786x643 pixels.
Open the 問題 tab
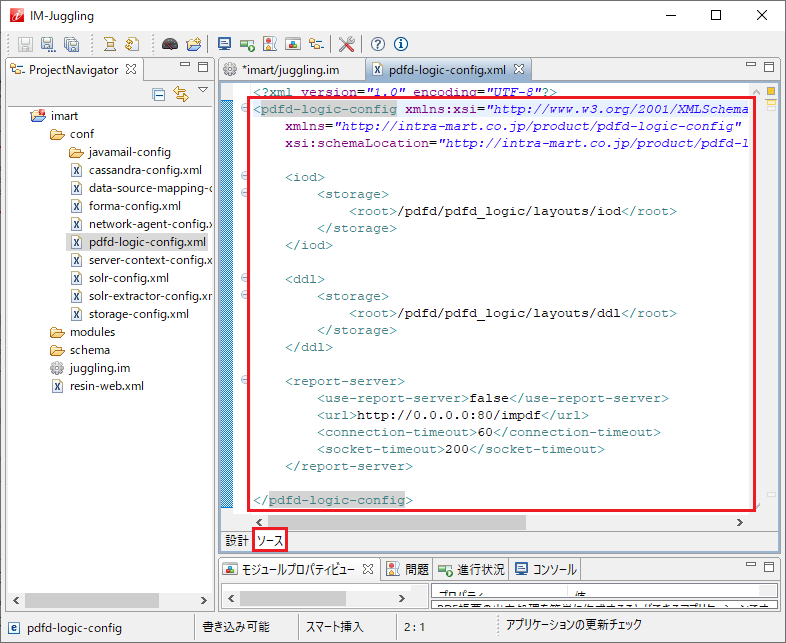click(408, 570)
